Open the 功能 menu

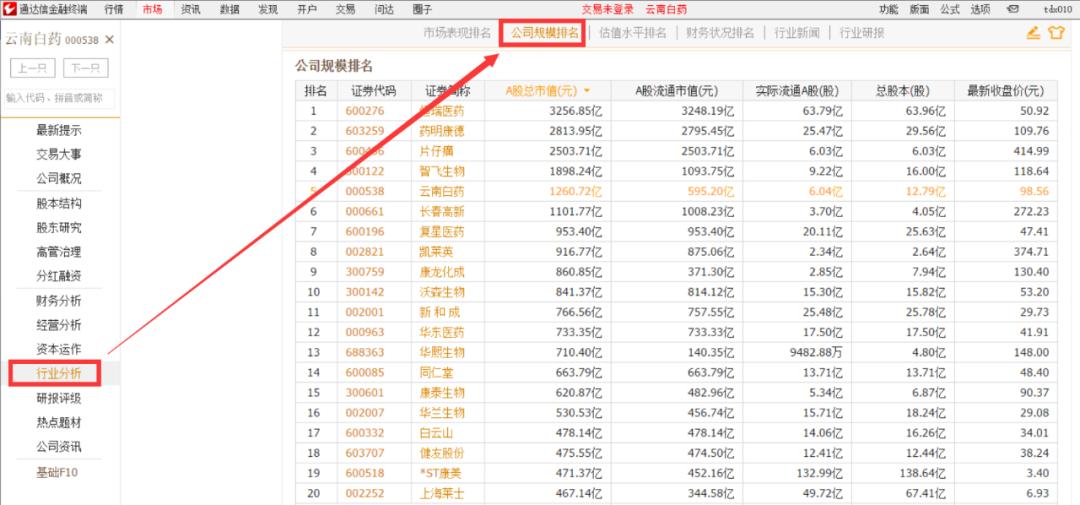889,9
